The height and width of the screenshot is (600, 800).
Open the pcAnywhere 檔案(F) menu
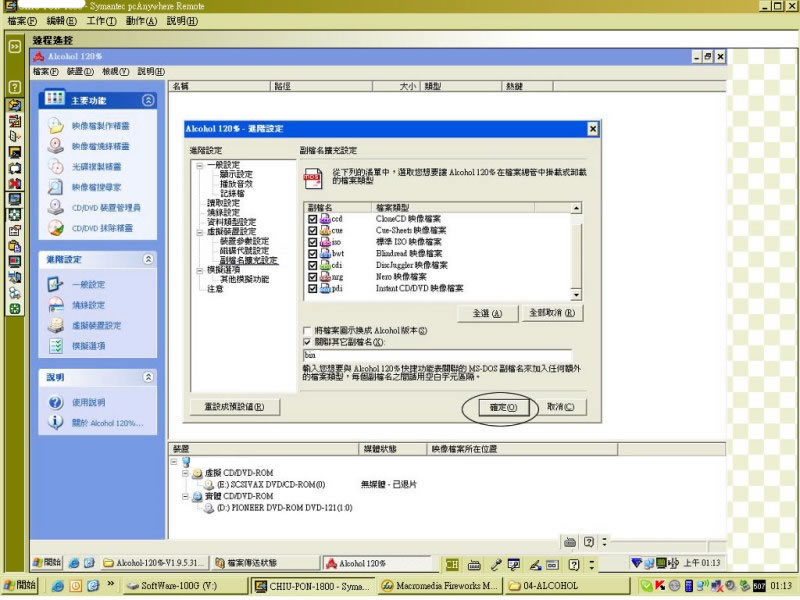pyautogui.click(x=22, y=21)
